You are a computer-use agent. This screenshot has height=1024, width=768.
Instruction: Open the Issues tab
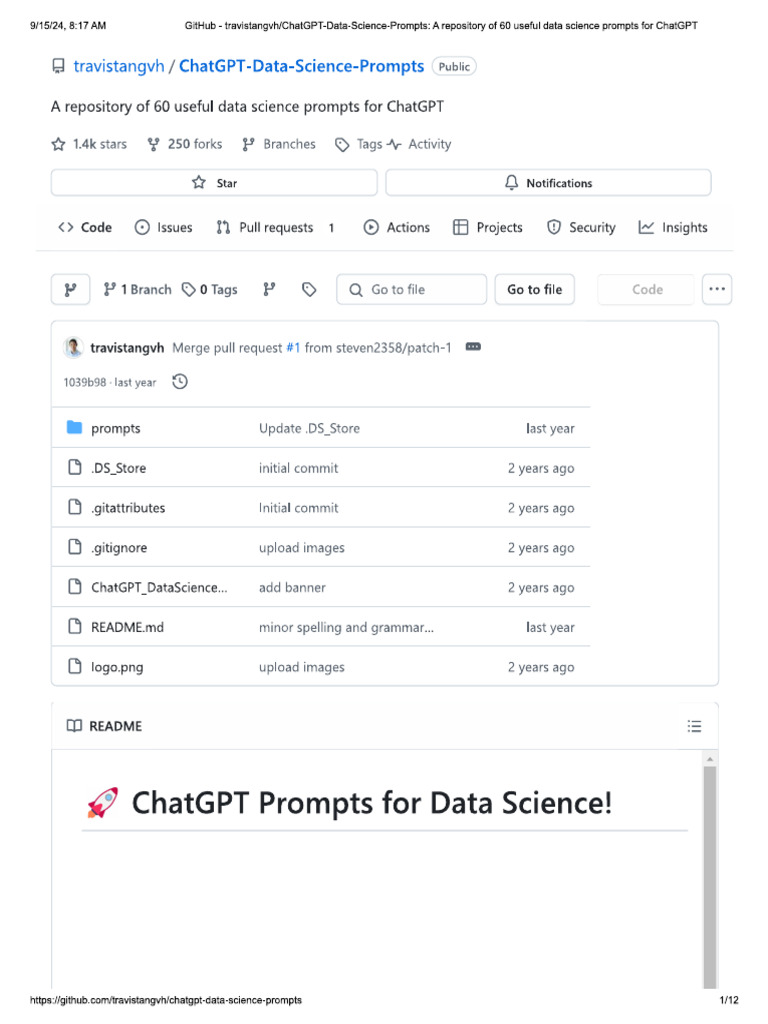point(163,227)
